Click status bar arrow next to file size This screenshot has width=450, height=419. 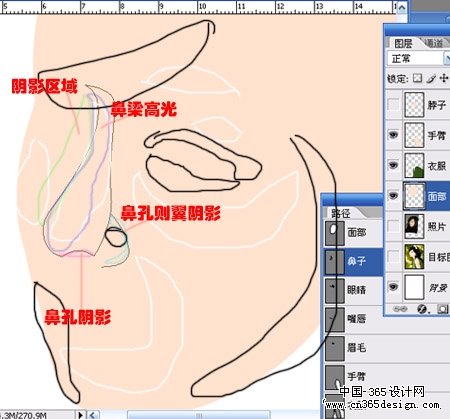point(80,415)
